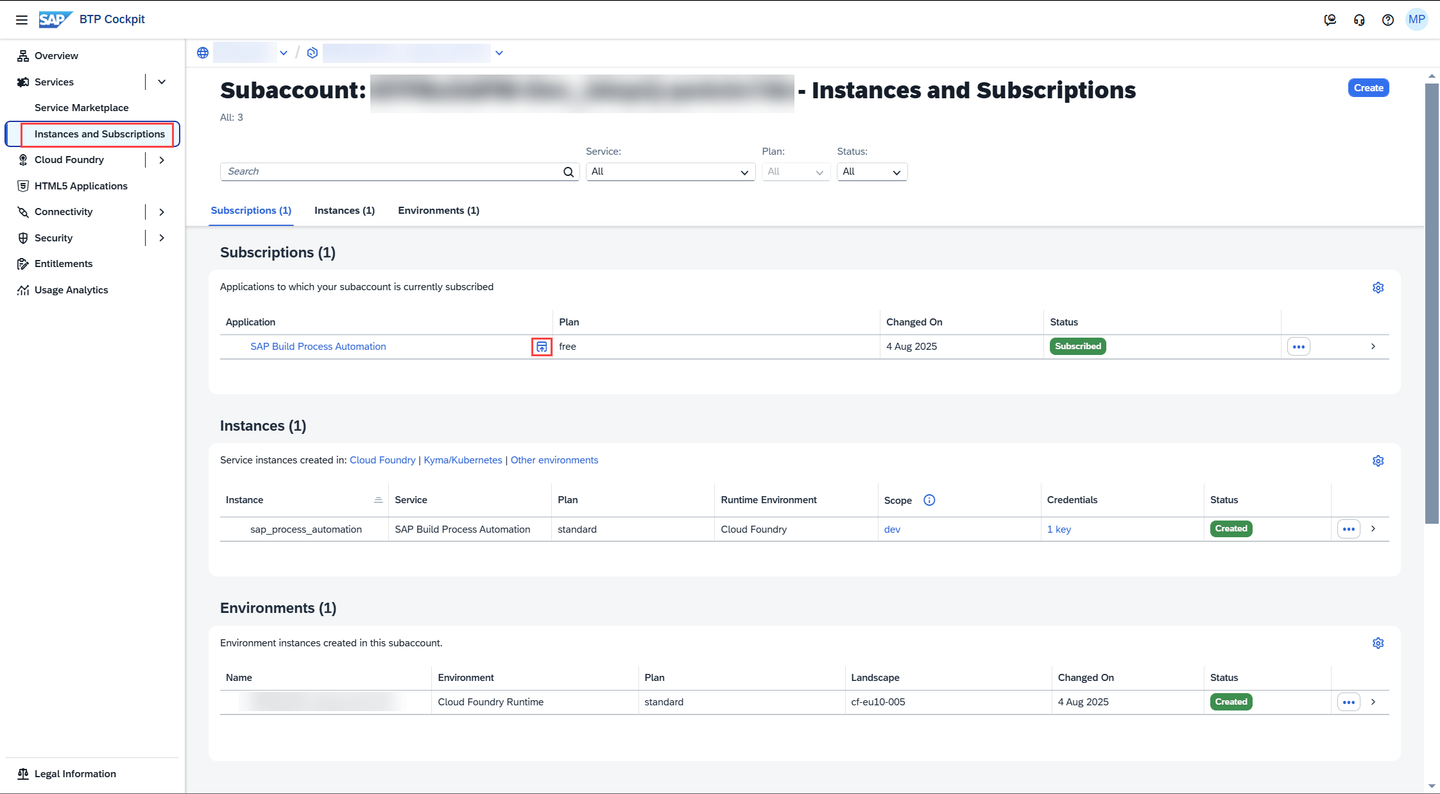Click the subaccount icon in the breadcrumb
This screenshot has height=794, width=1440.
click(x=312, y=53)
